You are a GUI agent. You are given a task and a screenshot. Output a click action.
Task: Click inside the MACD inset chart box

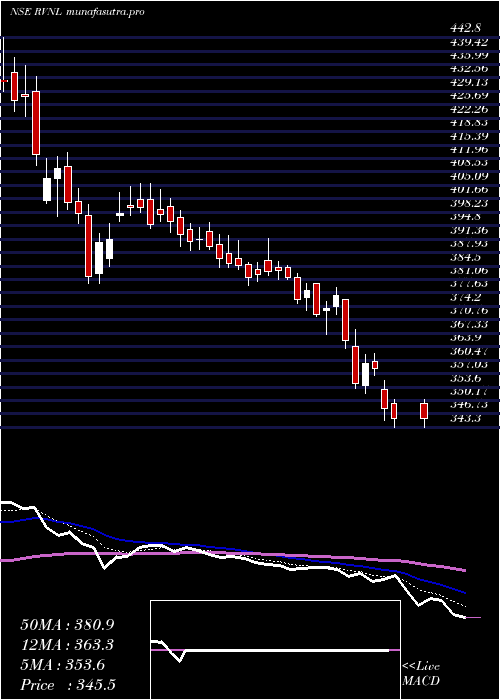tap(275, 650)
